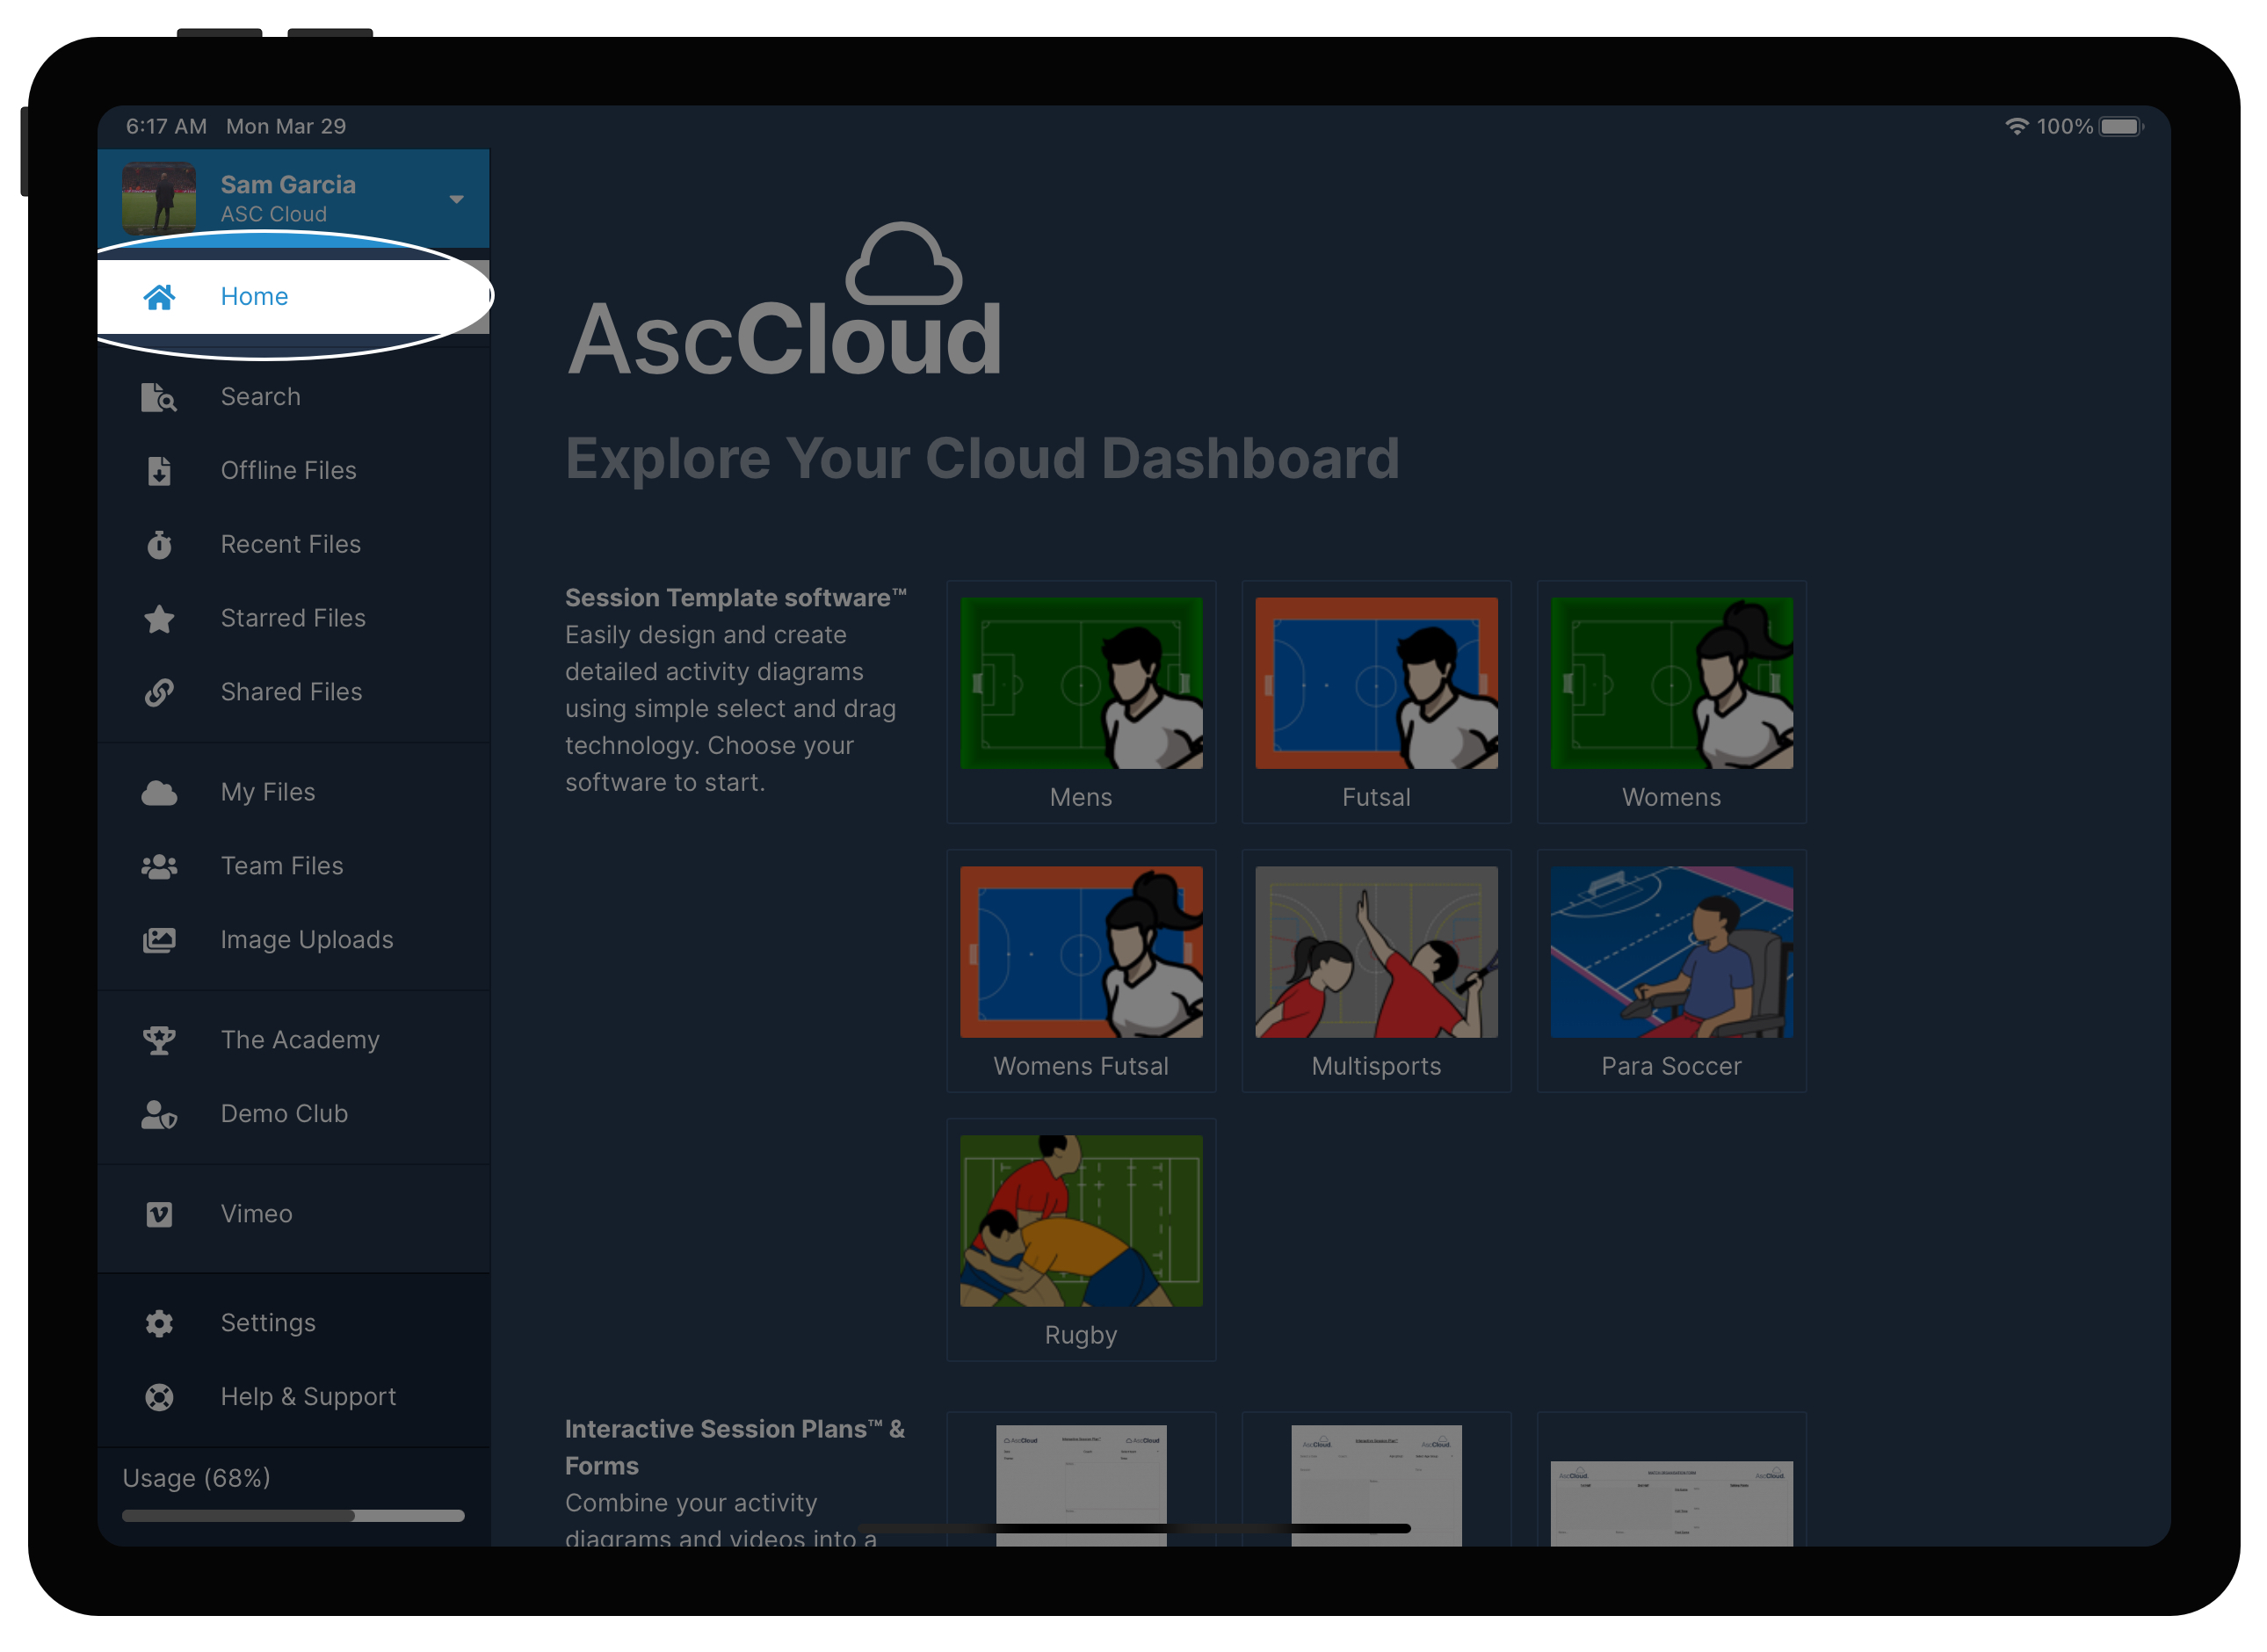Click the Settings gear icon
The image size is (2267, 1652).
[159, 1324]
